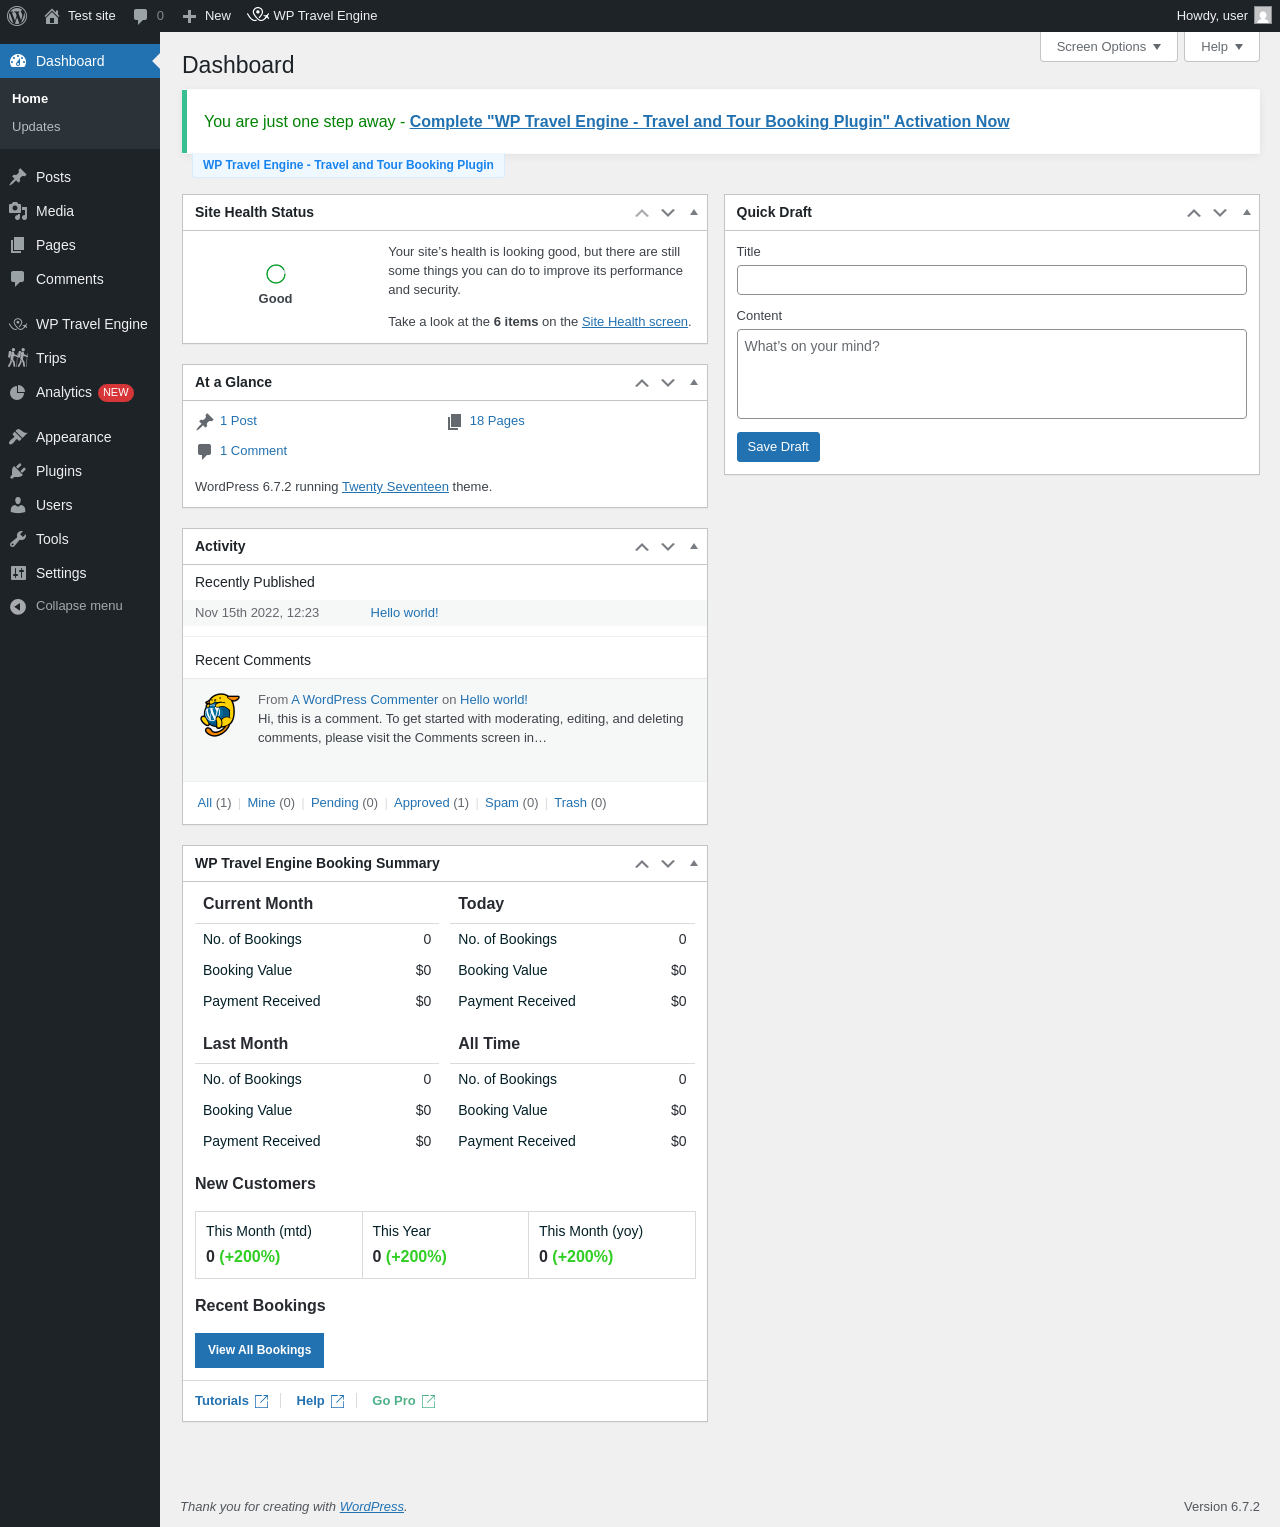Open the Updates submenu item
The image size is (1280, 1527).
point(36,127)
